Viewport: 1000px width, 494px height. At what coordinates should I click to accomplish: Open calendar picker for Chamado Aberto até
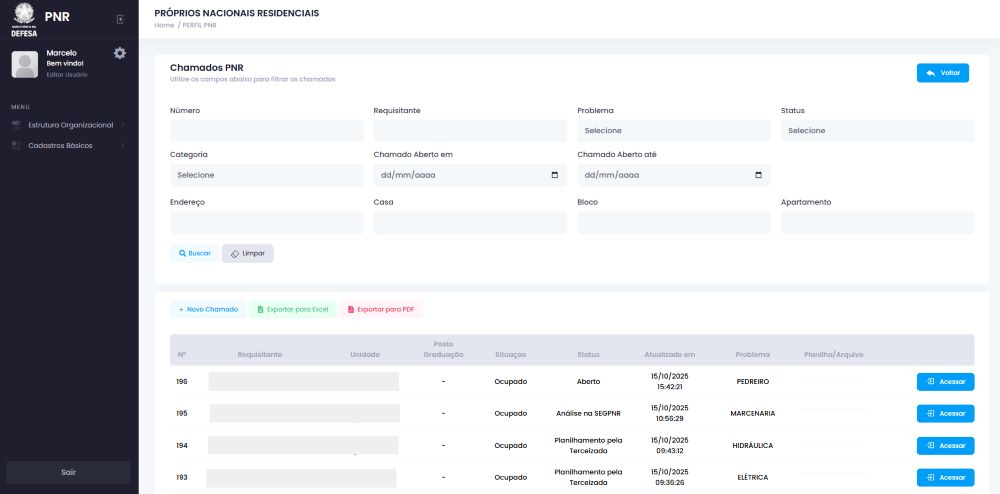pos(759,175)
